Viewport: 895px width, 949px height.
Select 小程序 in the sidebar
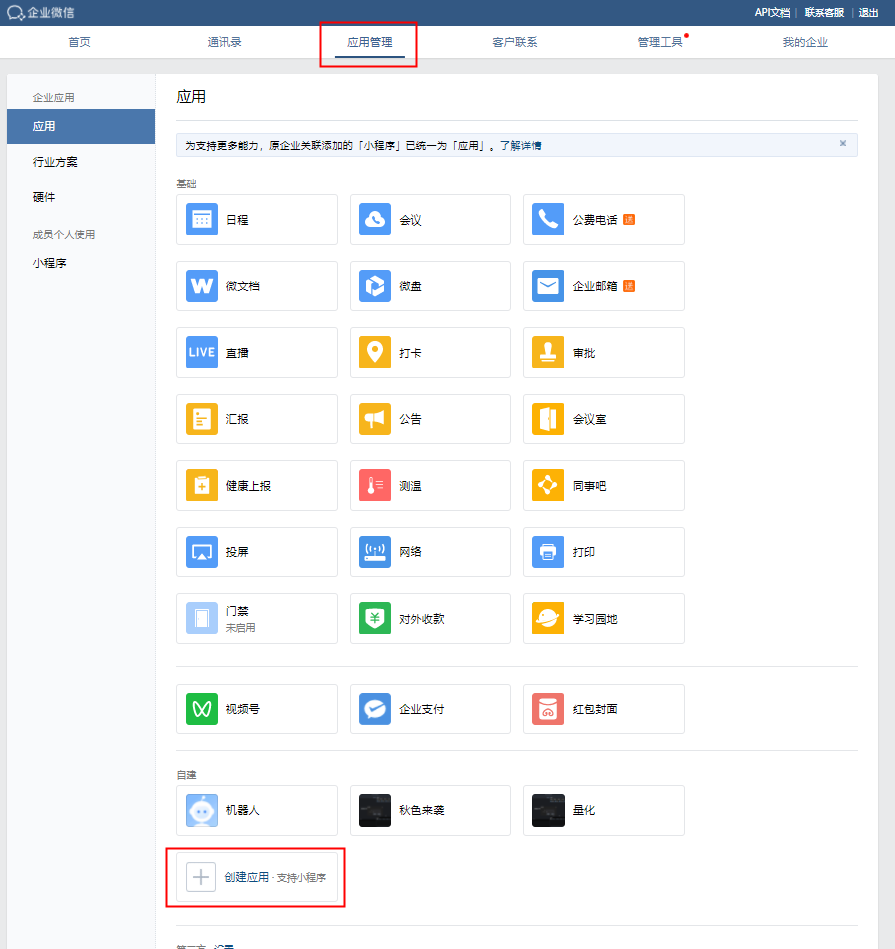50,263
